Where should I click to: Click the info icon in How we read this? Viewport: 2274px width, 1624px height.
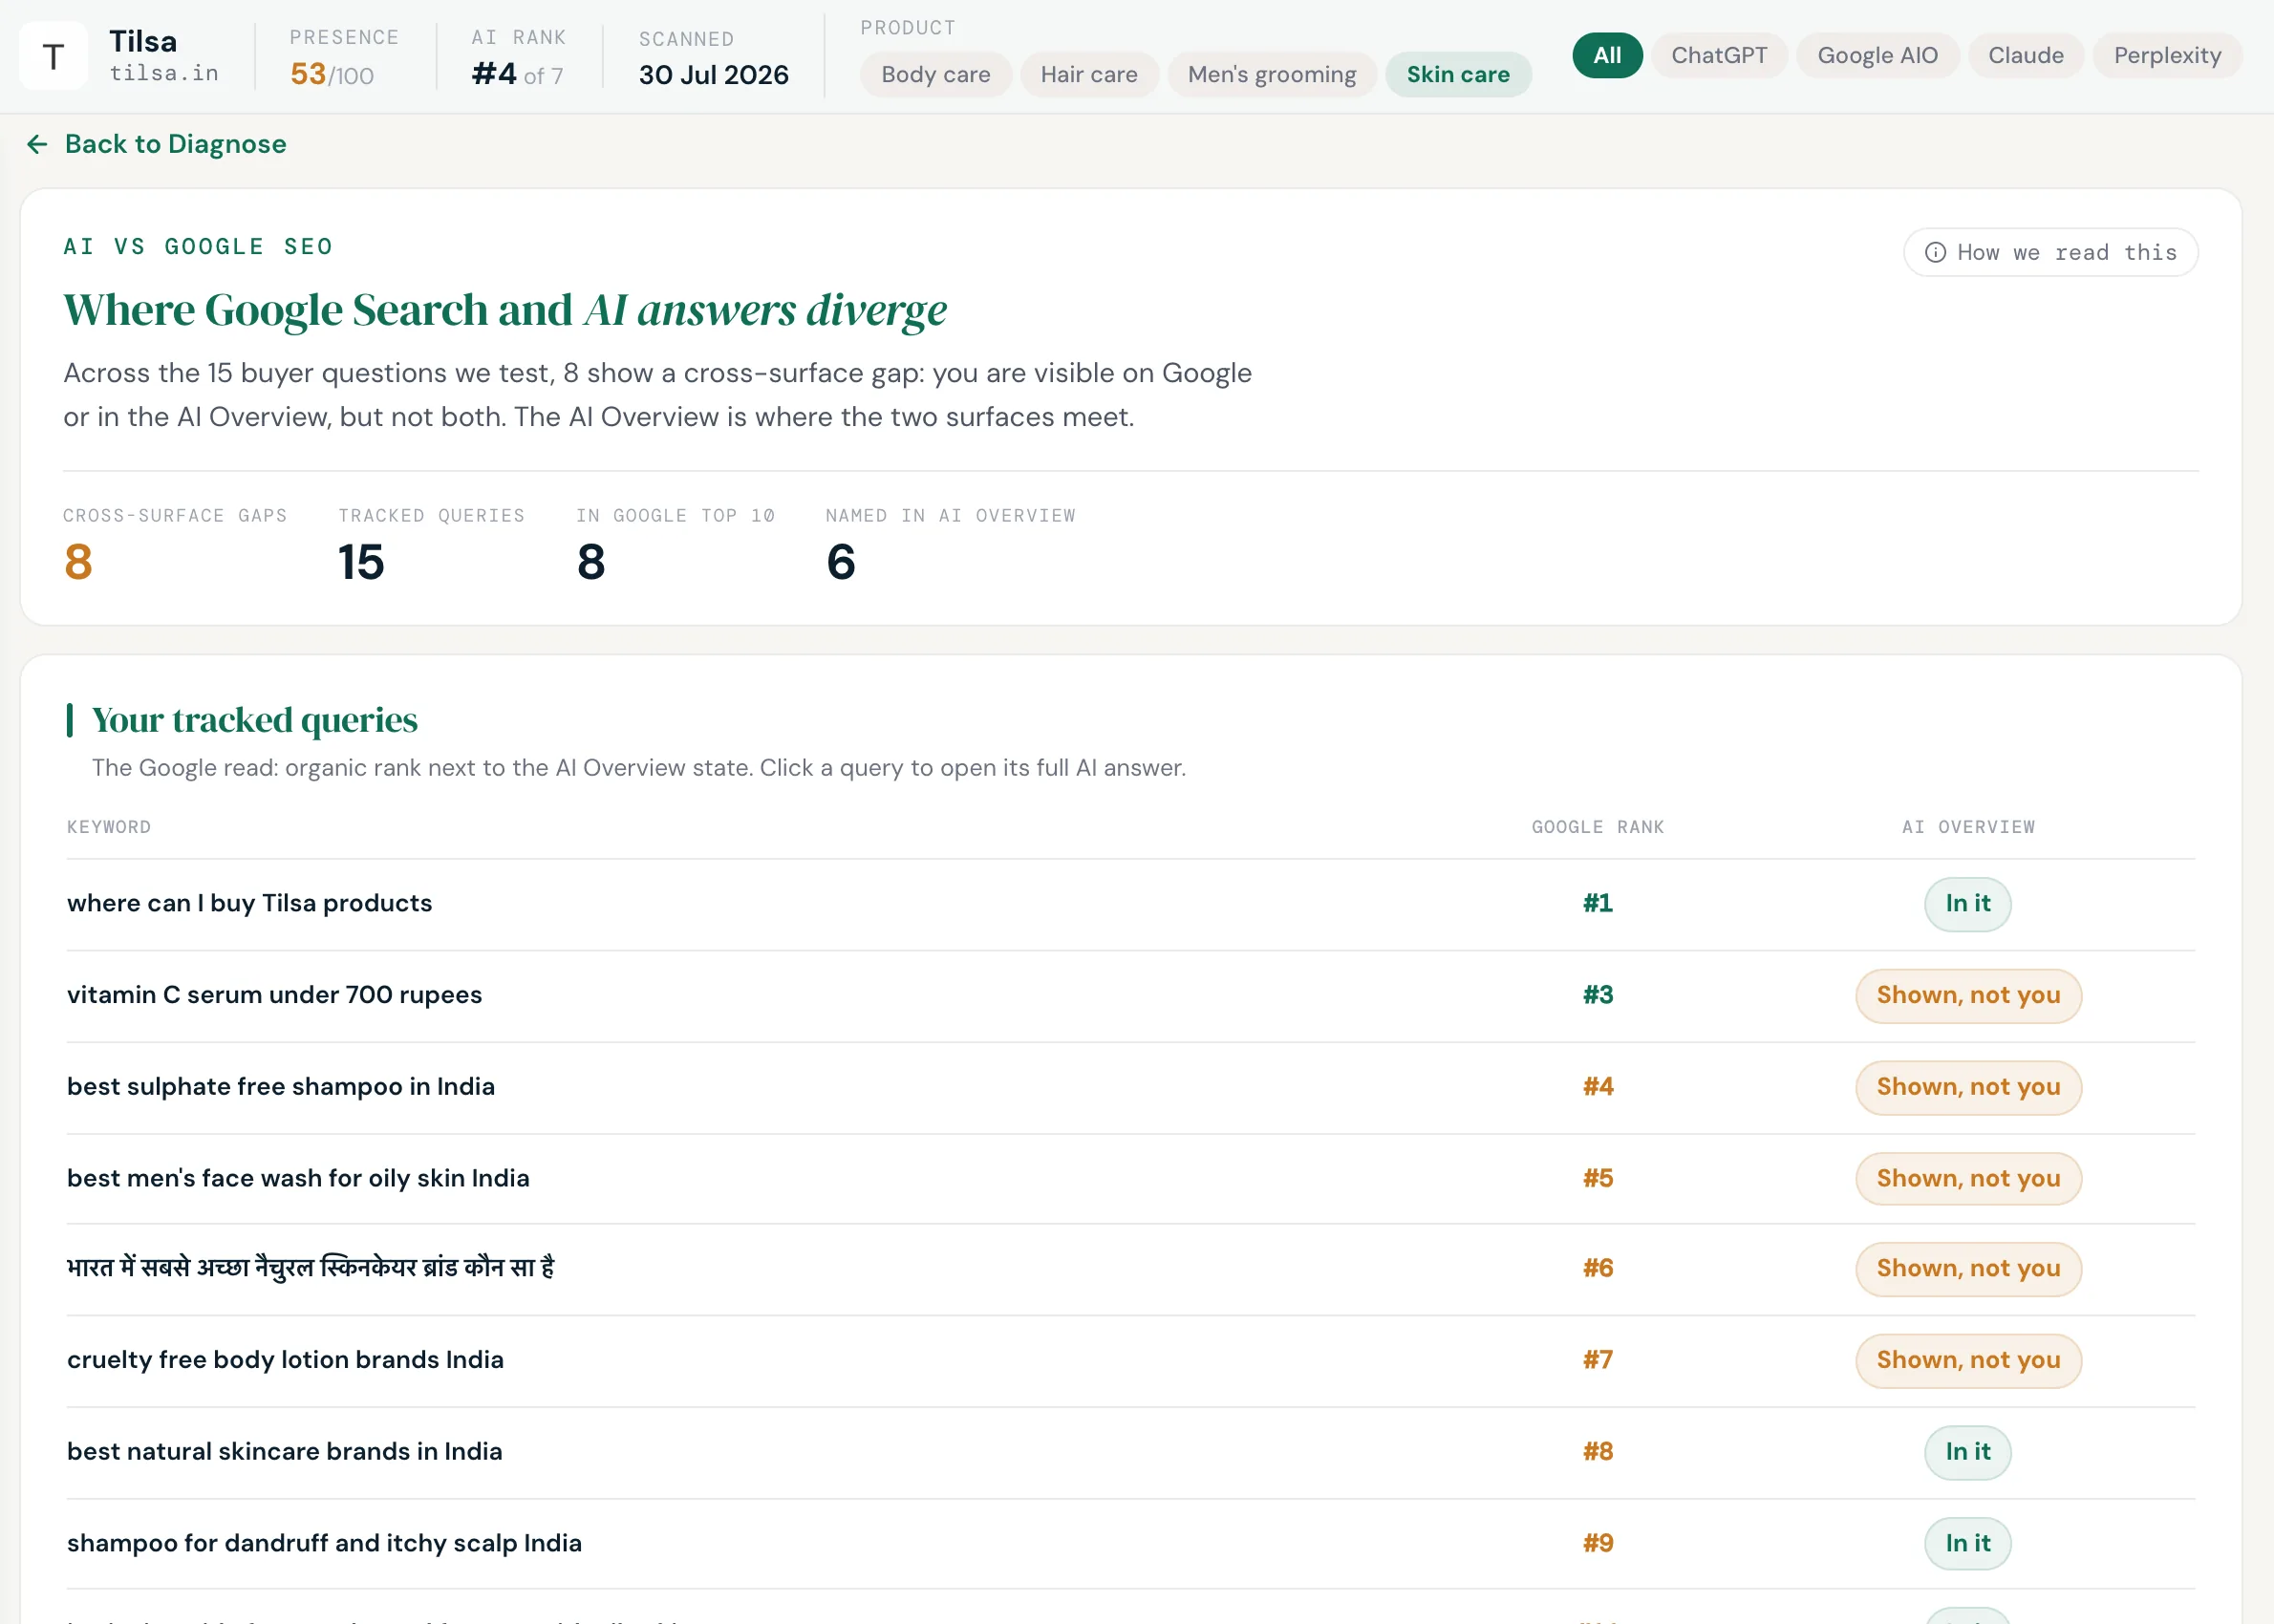(x=1935, y=252)
